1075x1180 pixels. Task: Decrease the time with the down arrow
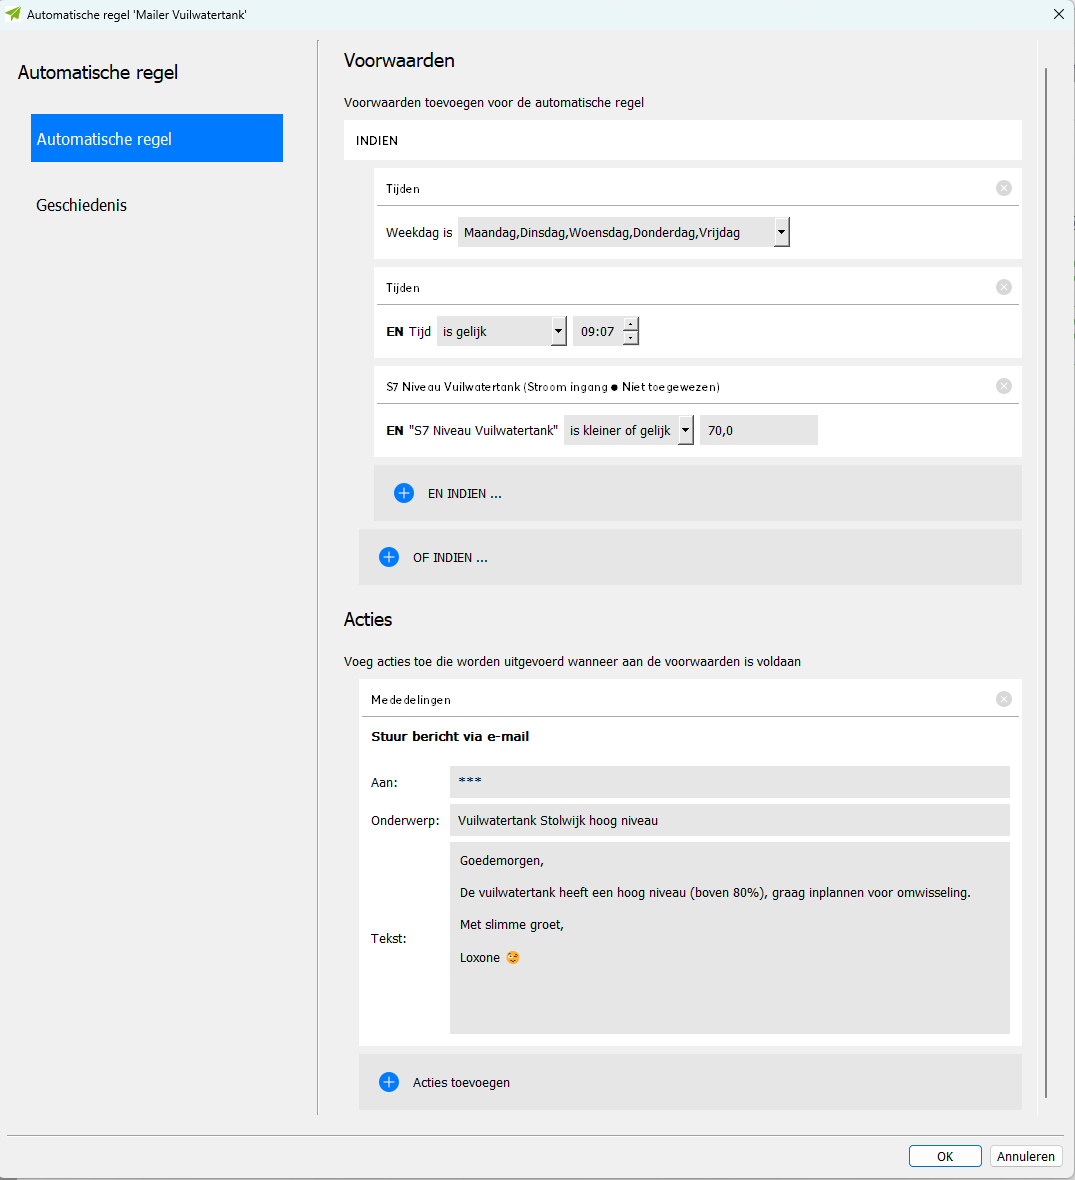pos(631,339)
